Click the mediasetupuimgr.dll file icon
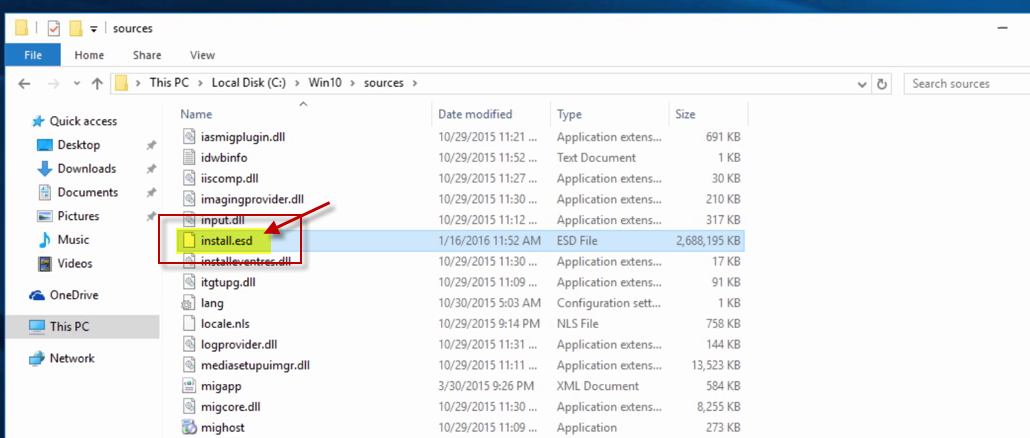This screenshot has width=1030, height=438. pos(189,365)
